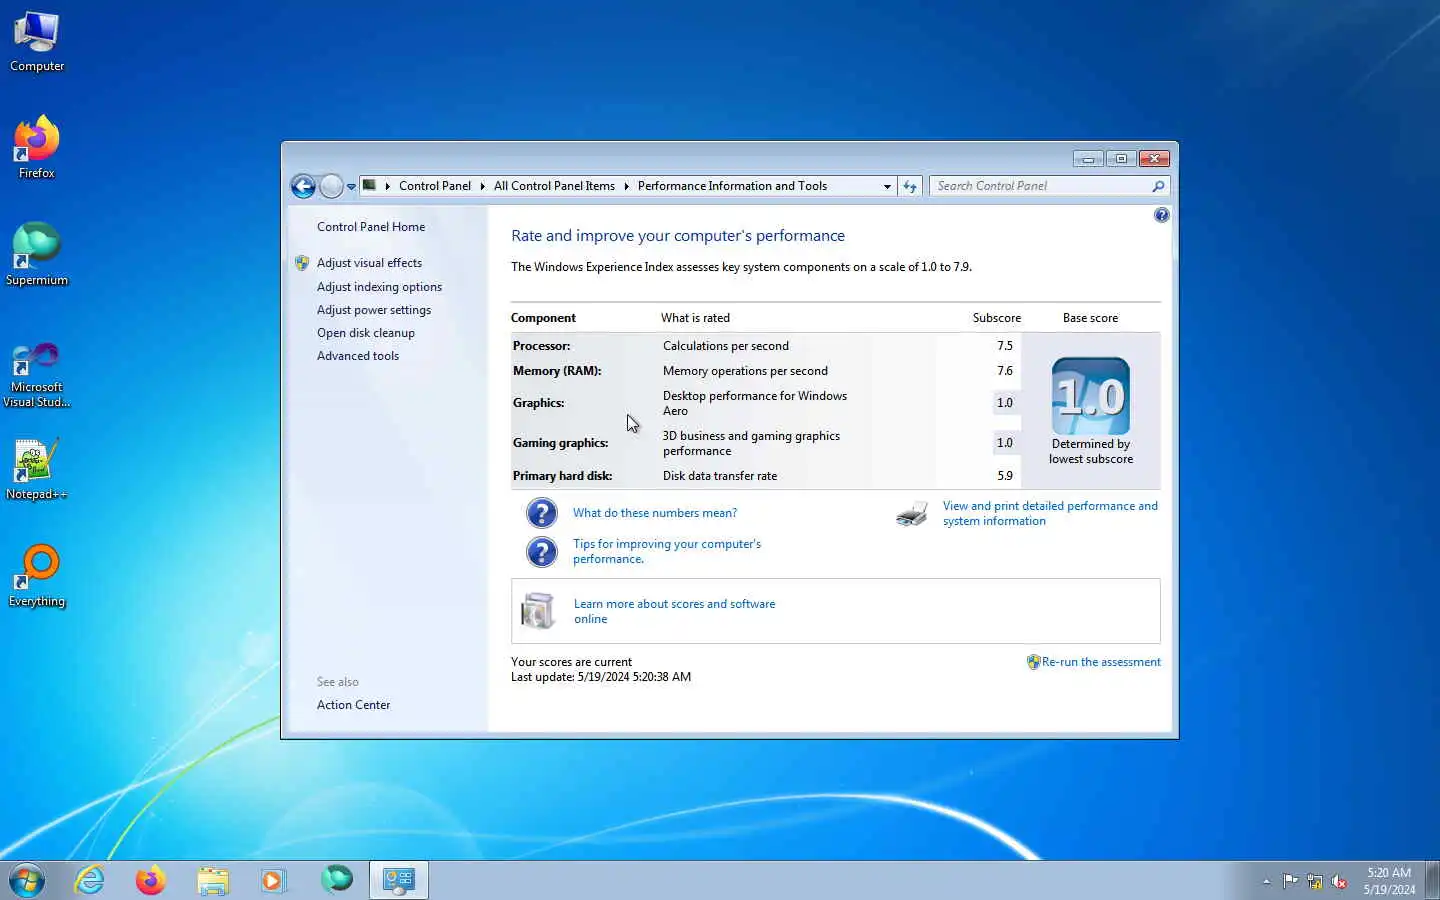The image size is (1440, 900).
Task: Open Supermium from the taskbar
Action: pos(337,880)
